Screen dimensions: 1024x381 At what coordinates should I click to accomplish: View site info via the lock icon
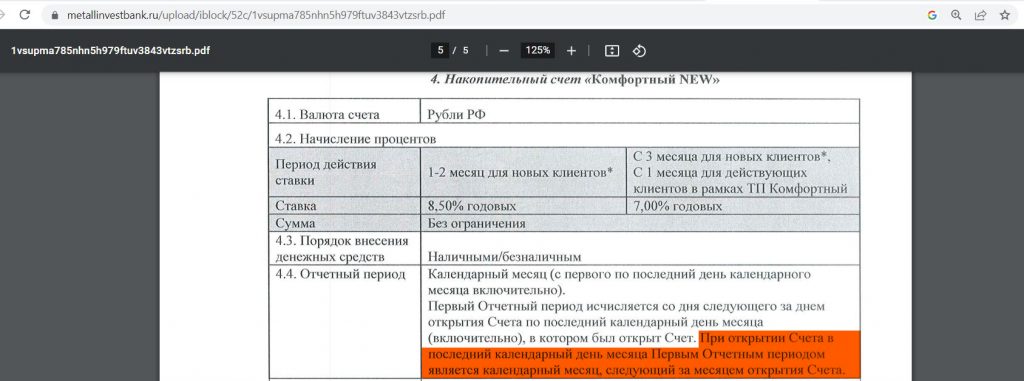[55, 15]
